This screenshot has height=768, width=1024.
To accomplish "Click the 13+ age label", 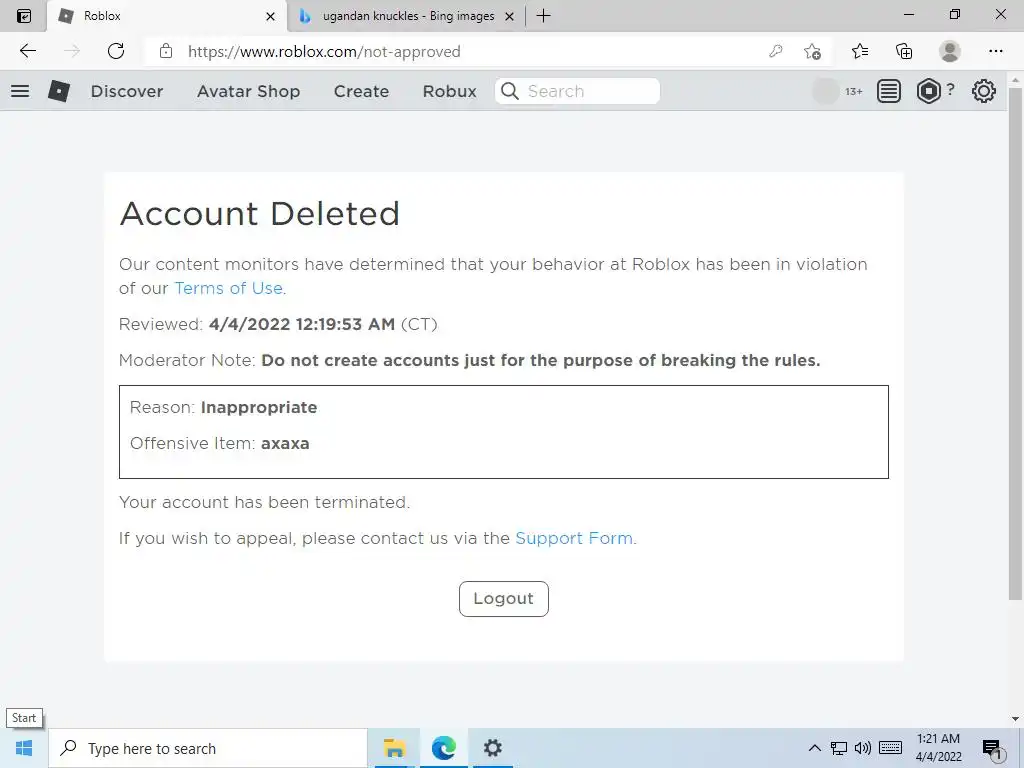I will (854, 91).
